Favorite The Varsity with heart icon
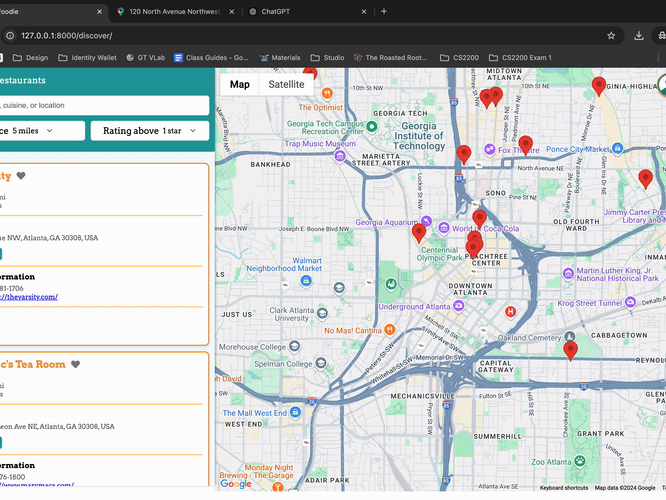 21,175
